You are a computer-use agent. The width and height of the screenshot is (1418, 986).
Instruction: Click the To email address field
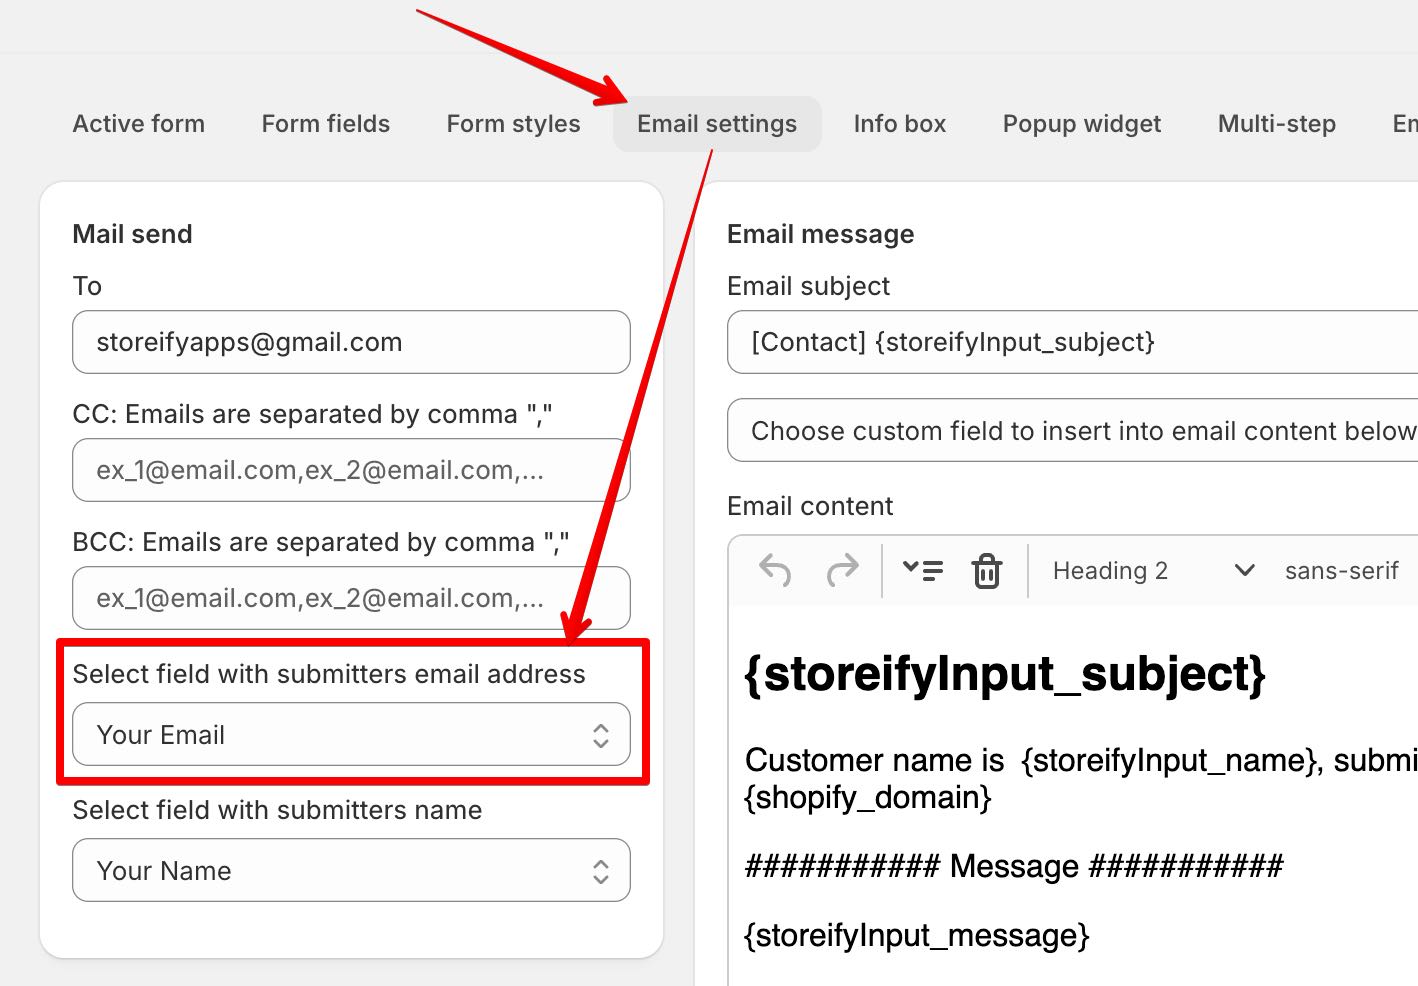(351, 342)
